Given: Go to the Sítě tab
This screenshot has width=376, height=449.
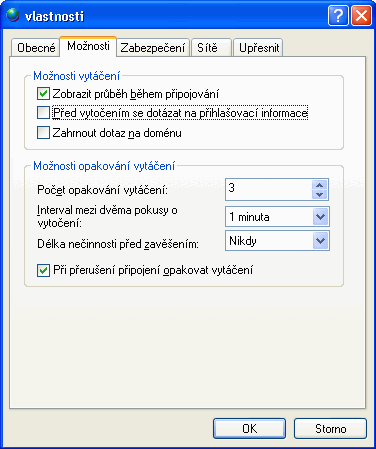Looking at the screenshot, I should click(x=211, y=48).
